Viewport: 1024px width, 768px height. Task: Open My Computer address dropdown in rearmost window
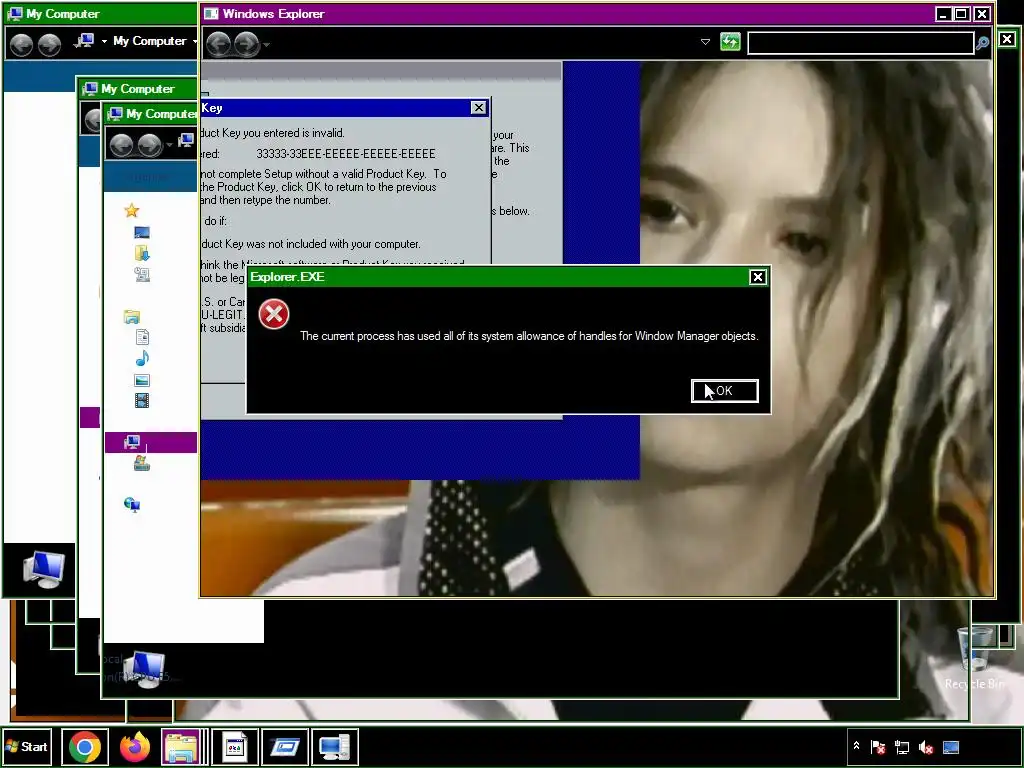(195, 41)
